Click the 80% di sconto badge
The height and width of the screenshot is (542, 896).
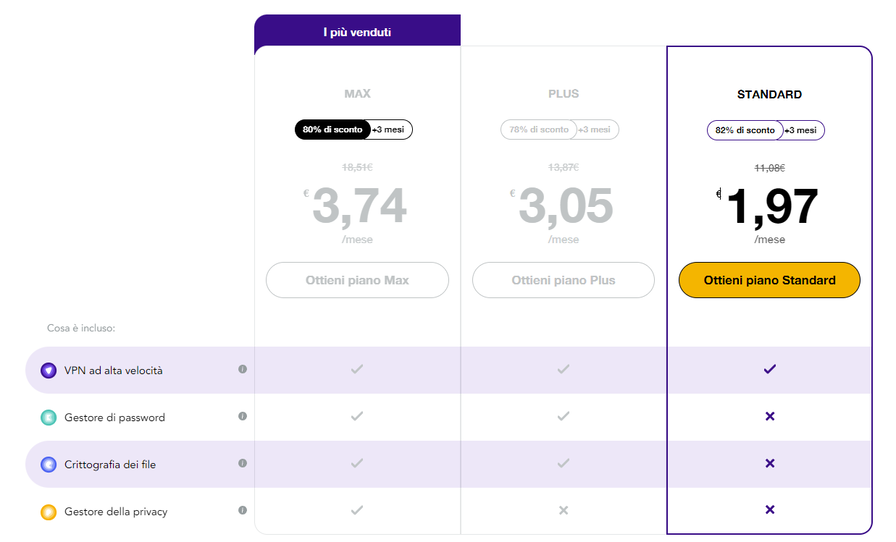pyautogui.click(x=333, y=130)
